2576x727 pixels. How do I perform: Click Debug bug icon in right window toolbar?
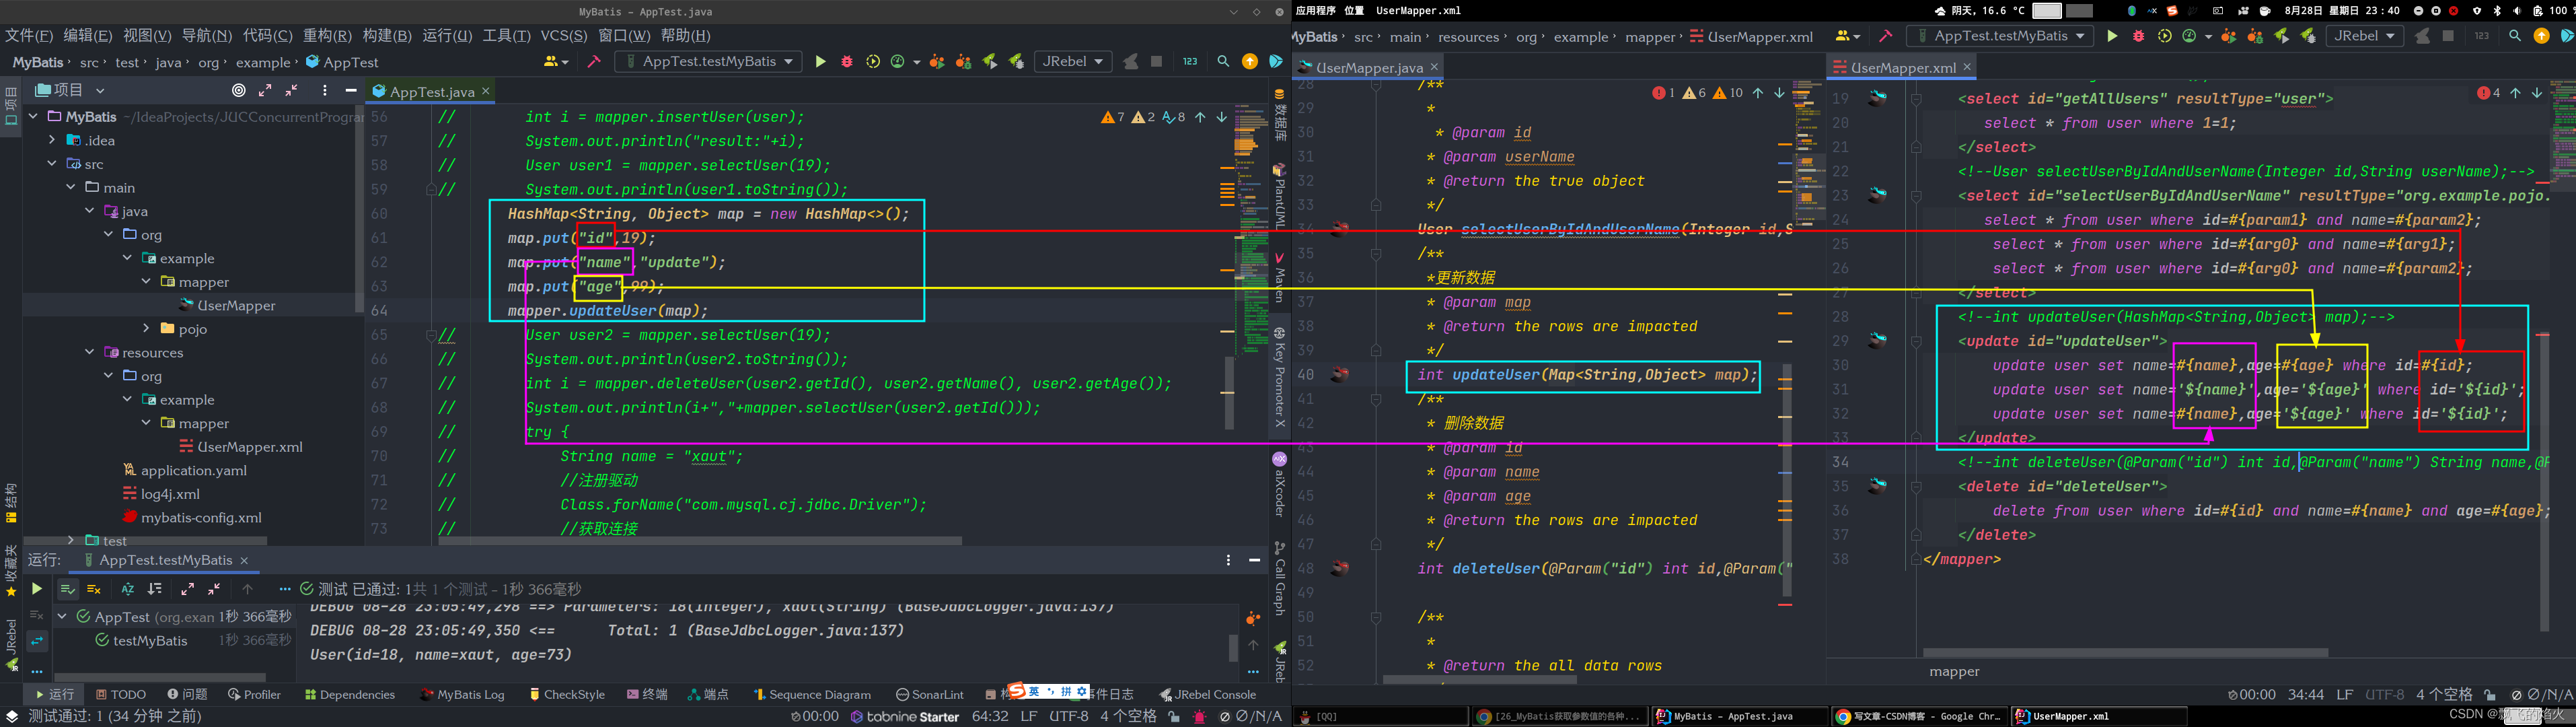click(x=2139, y=36)
